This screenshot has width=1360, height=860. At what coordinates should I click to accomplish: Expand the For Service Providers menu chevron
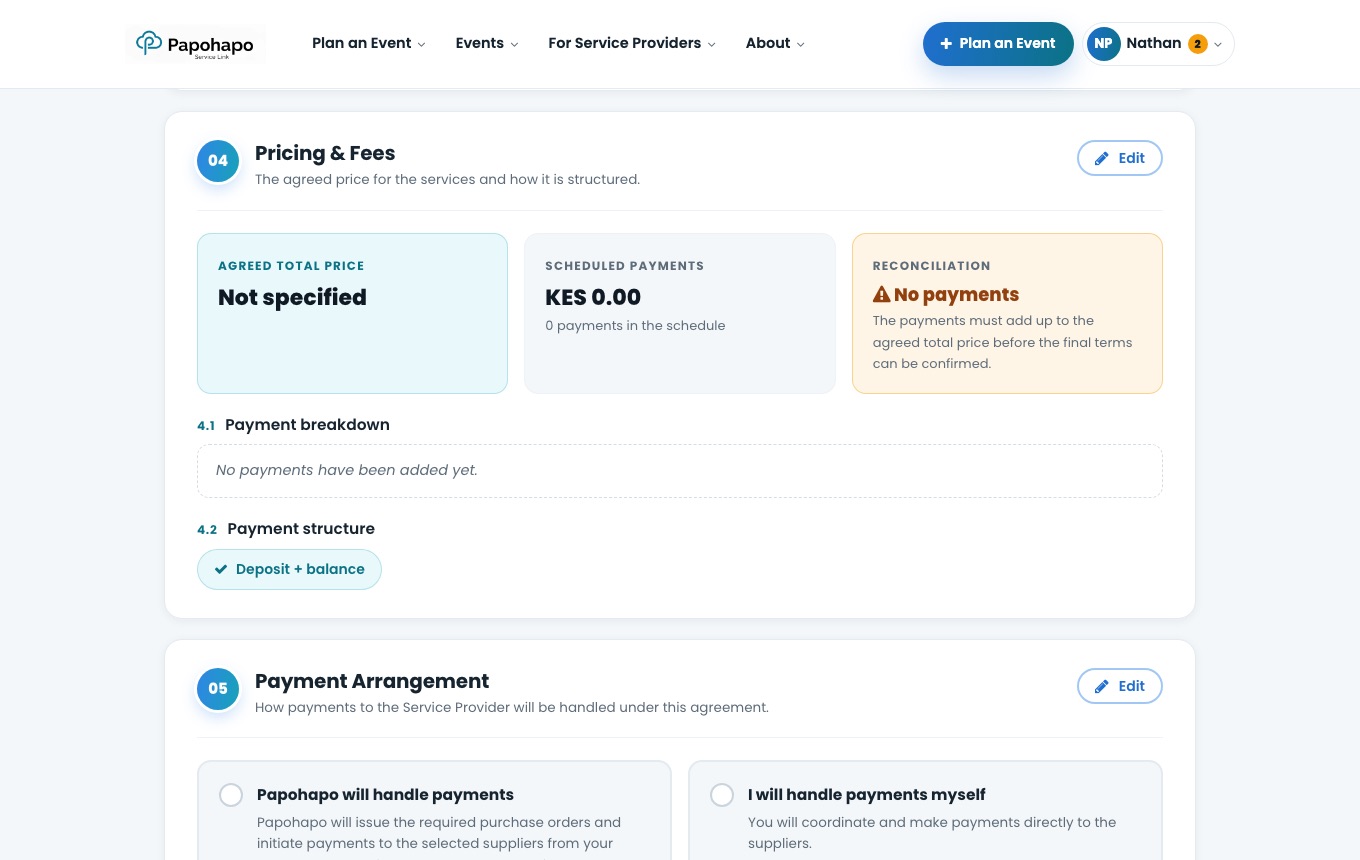[x=711, y=44]
